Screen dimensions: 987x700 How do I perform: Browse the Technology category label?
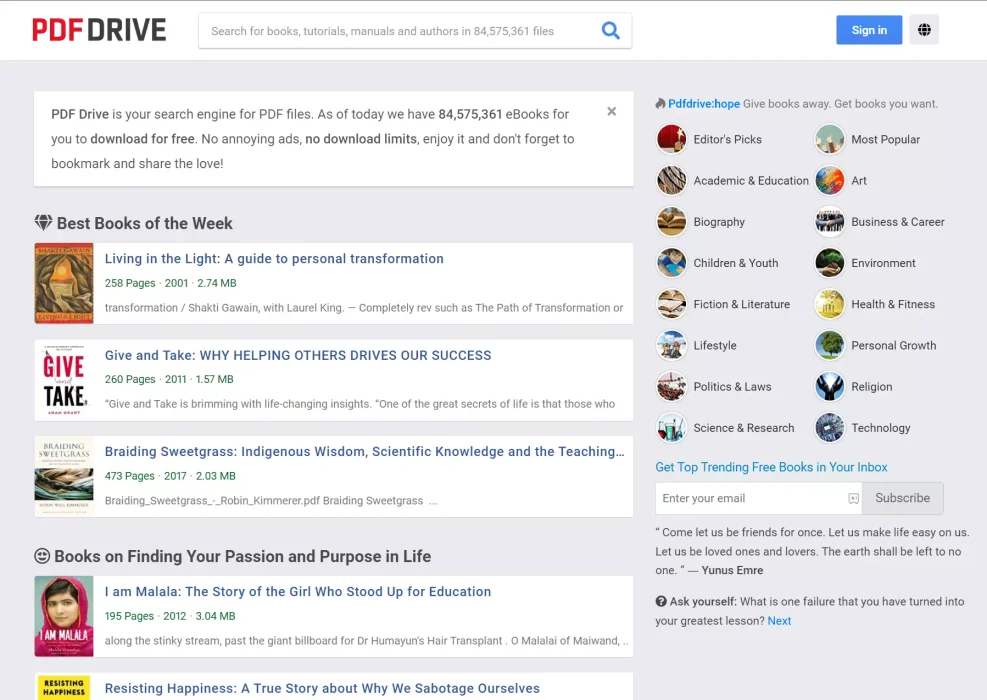pos(881,428)
